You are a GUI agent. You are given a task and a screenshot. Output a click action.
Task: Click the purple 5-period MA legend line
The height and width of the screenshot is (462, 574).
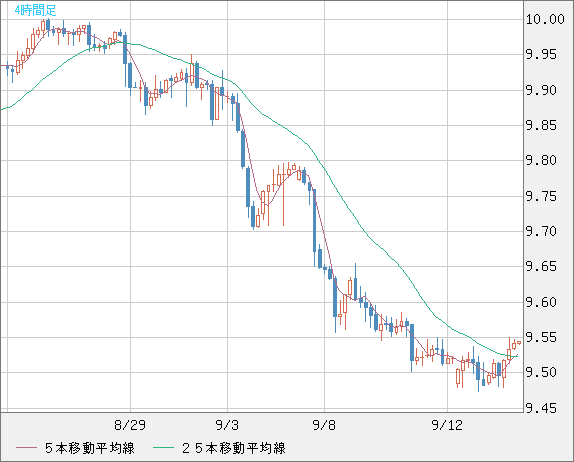[26, 448]
